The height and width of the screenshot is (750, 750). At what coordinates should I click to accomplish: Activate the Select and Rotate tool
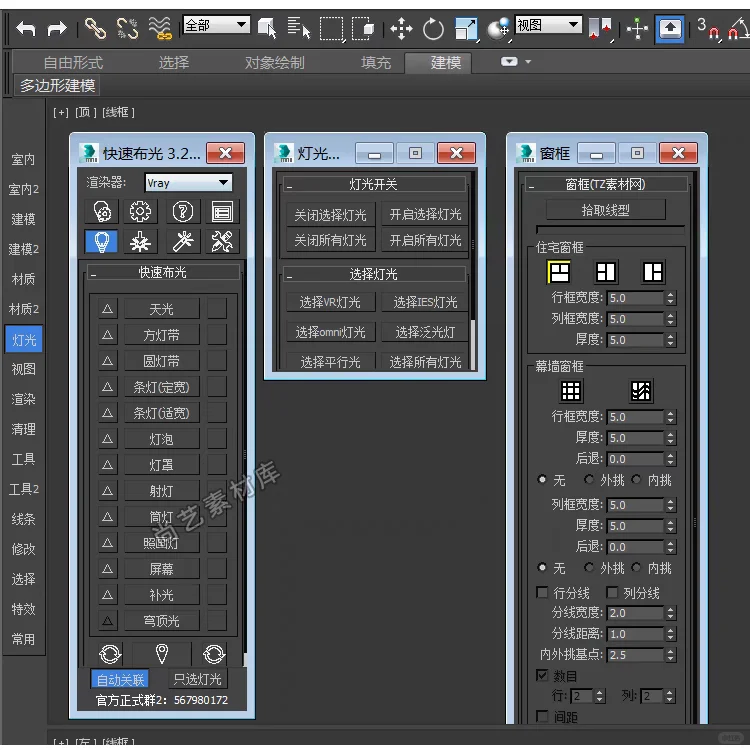[x=433, y=29]
